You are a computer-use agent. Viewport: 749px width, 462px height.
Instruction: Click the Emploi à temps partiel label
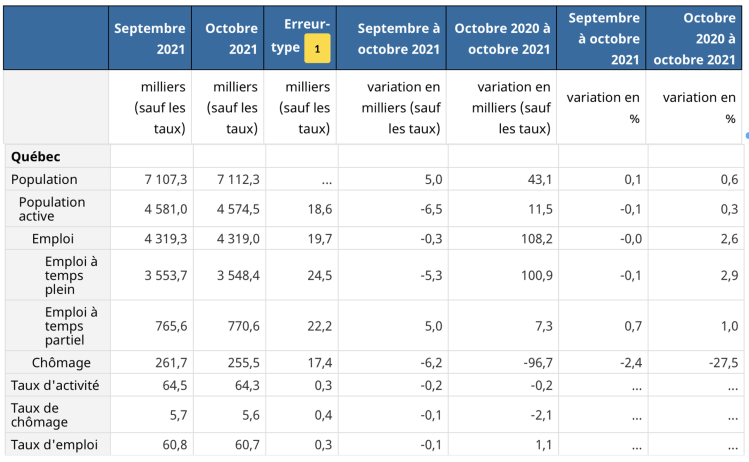point(71,326)
